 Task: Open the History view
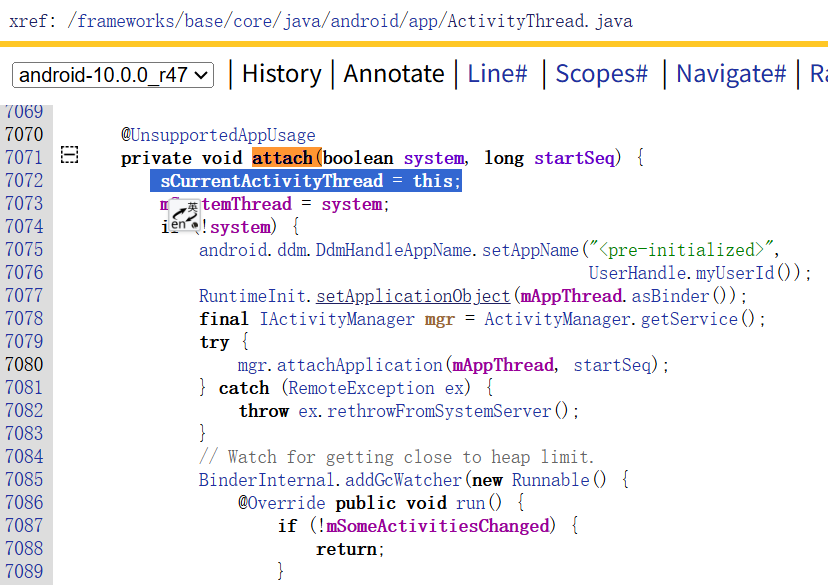281,74
